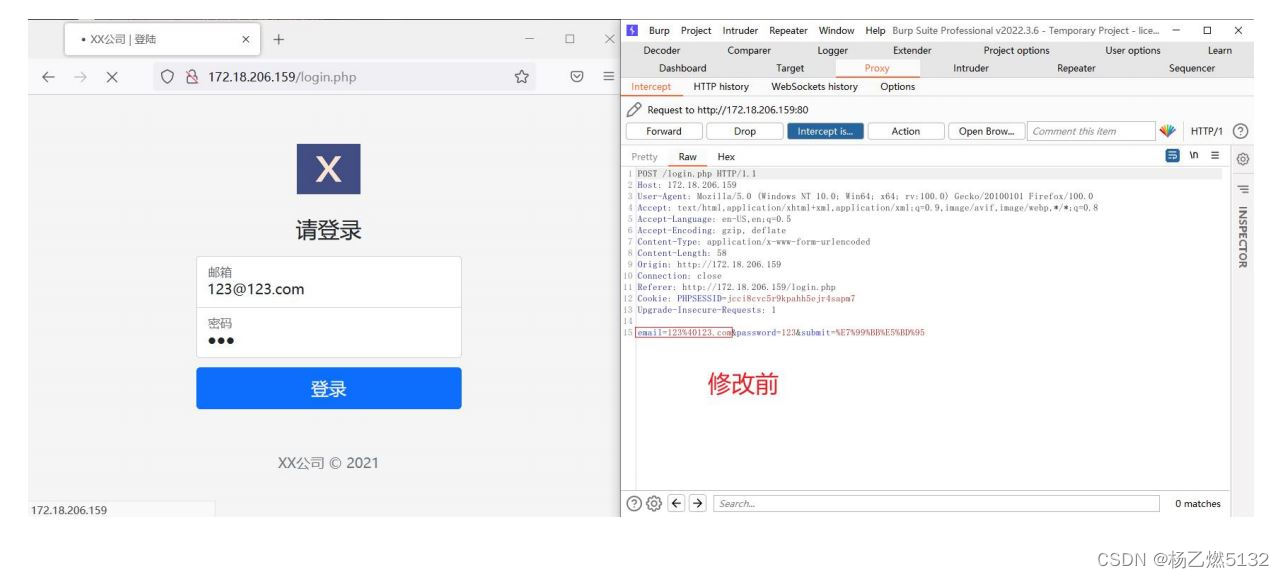Switch to the Learn tab
The width and height of the screenshot is (1284, 578).
1220,50
